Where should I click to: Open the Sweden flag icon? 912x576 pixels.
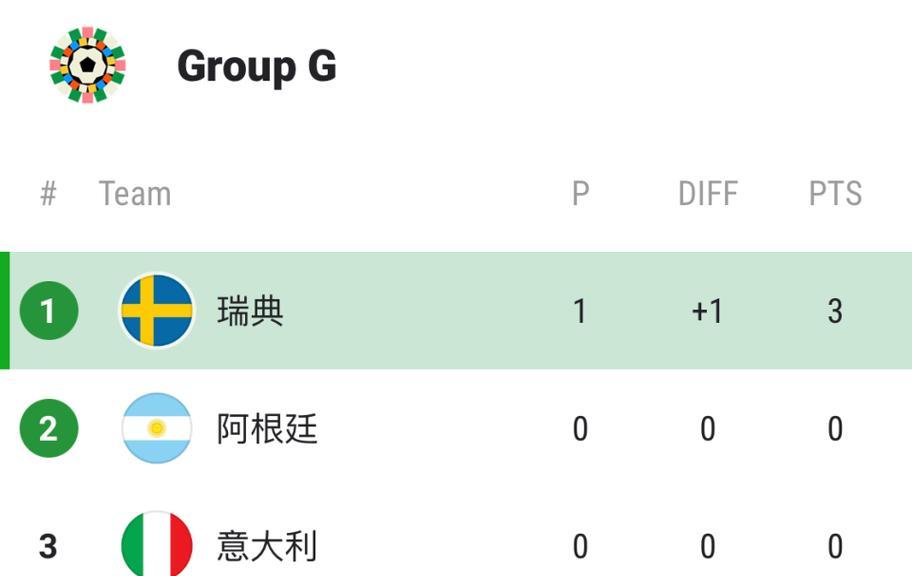coord(156,310)
